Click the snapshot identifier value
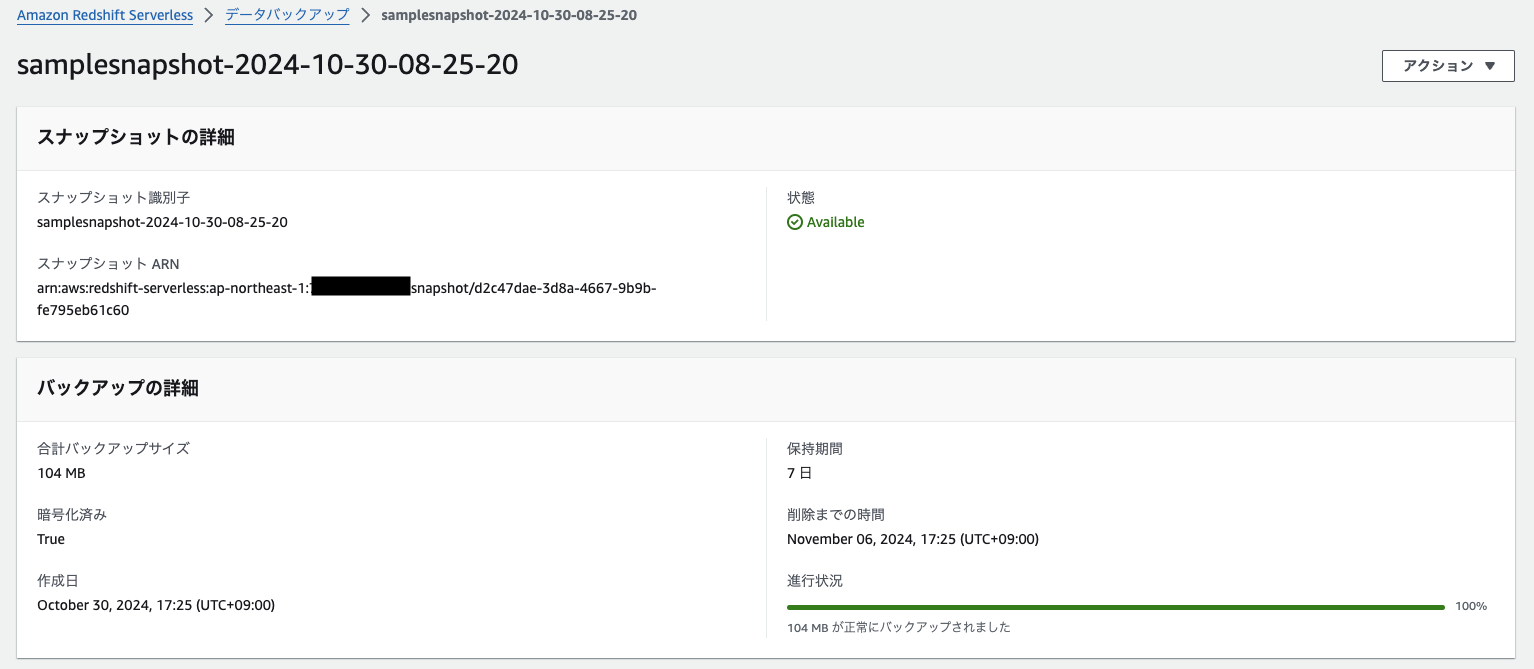This screenshot has width=1534, height=669. (162, 222)
